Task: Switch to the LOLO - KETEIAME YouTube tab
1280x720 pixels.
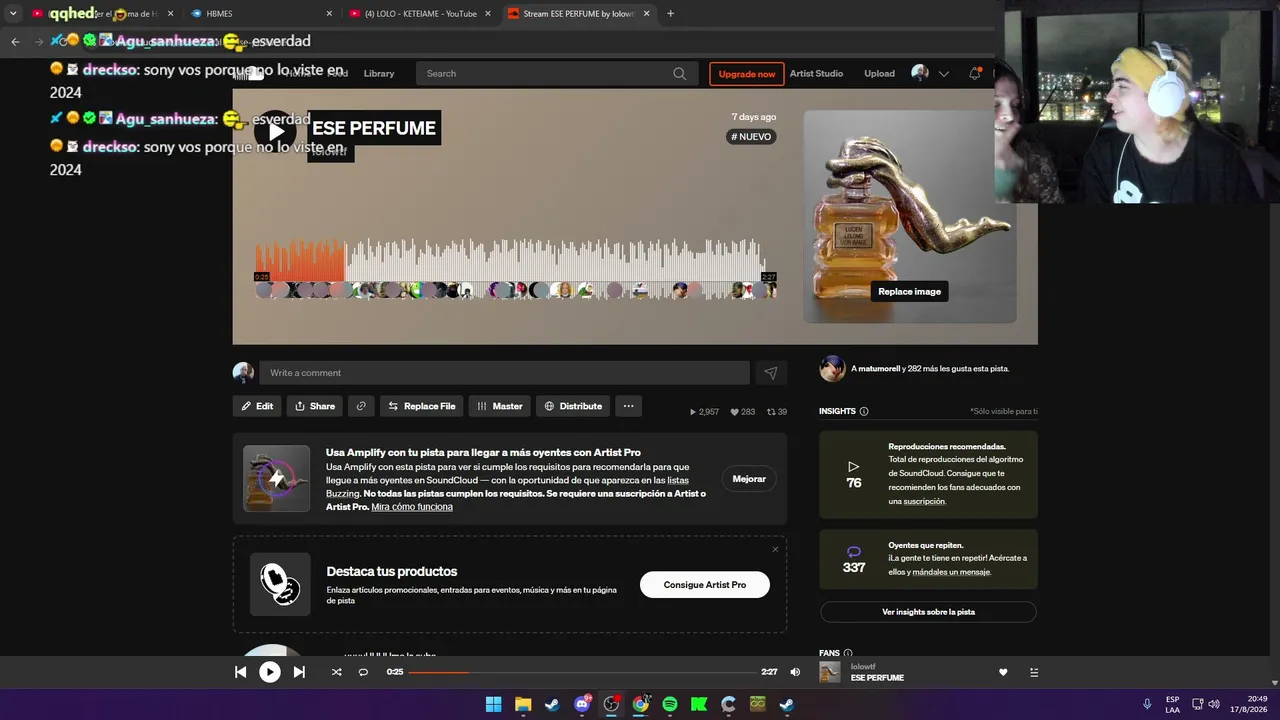Action: click(x=420, y=14)
